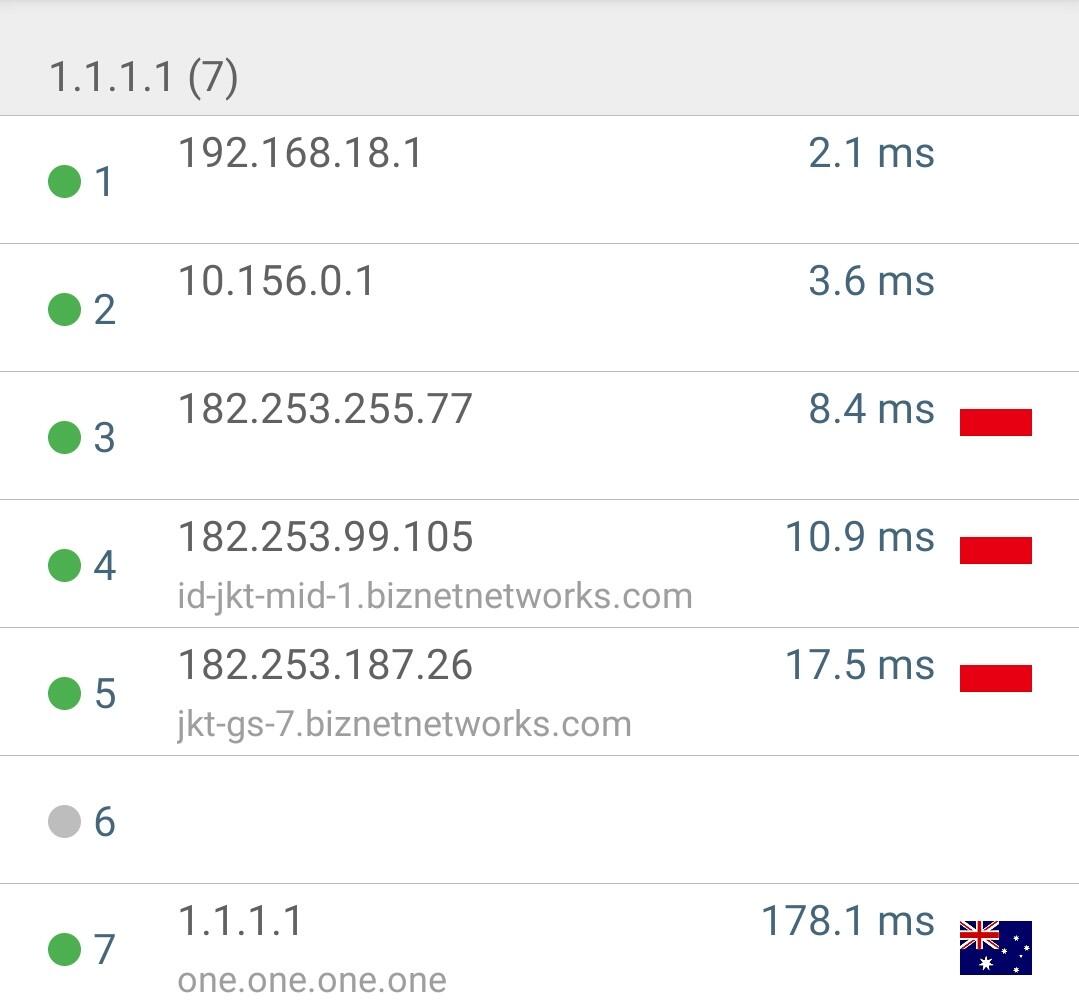Screen dimensions: 1079x1006
Task: Click the 2.1 ms response time
Action: click(871, 154)
